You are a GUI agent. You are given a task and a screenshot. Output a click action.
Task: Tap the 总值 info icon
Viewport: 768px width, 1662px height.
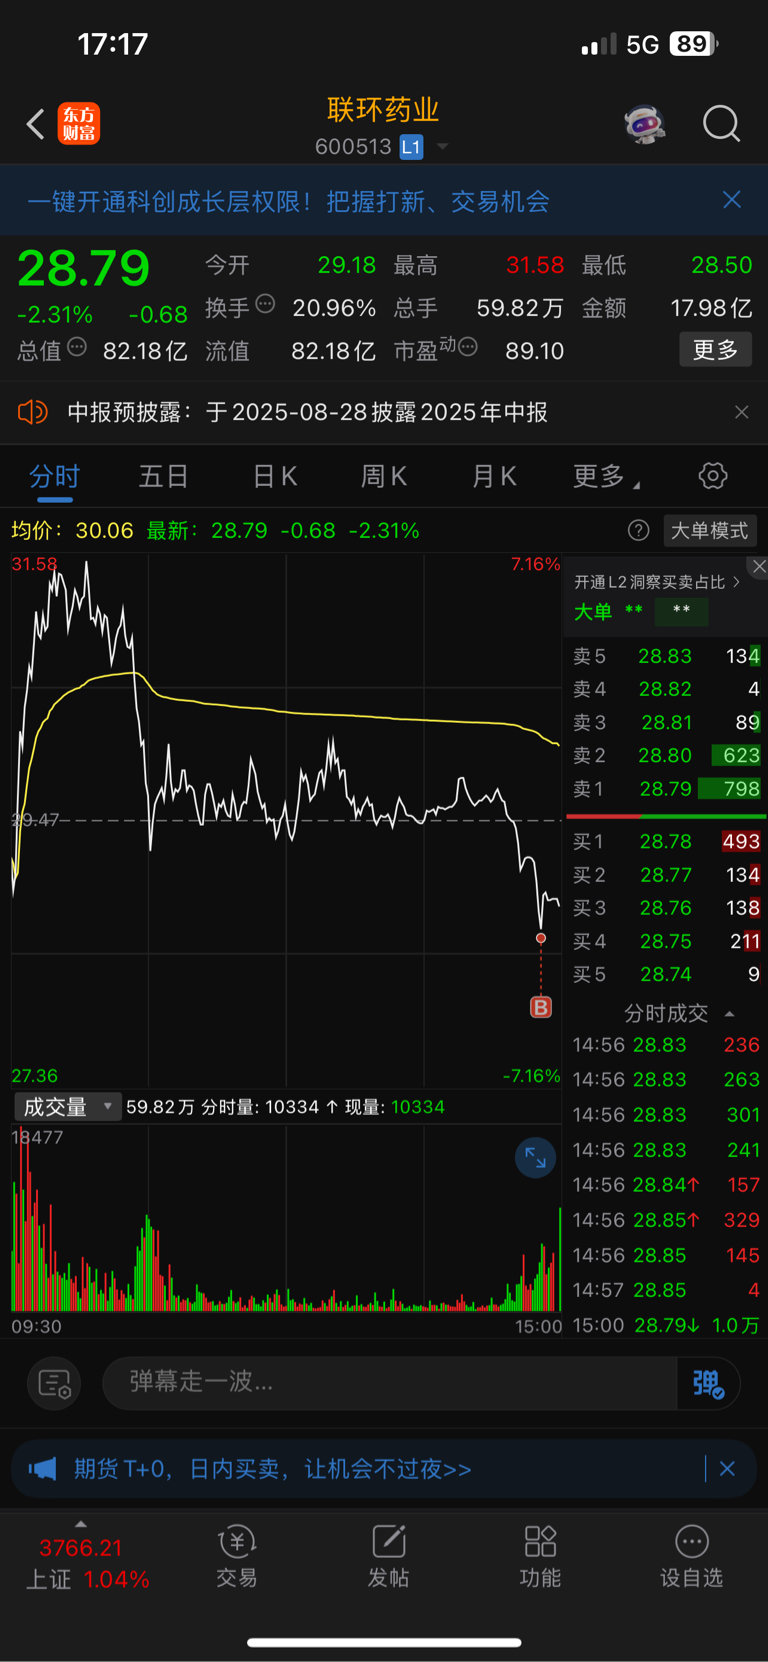(77, 348)
